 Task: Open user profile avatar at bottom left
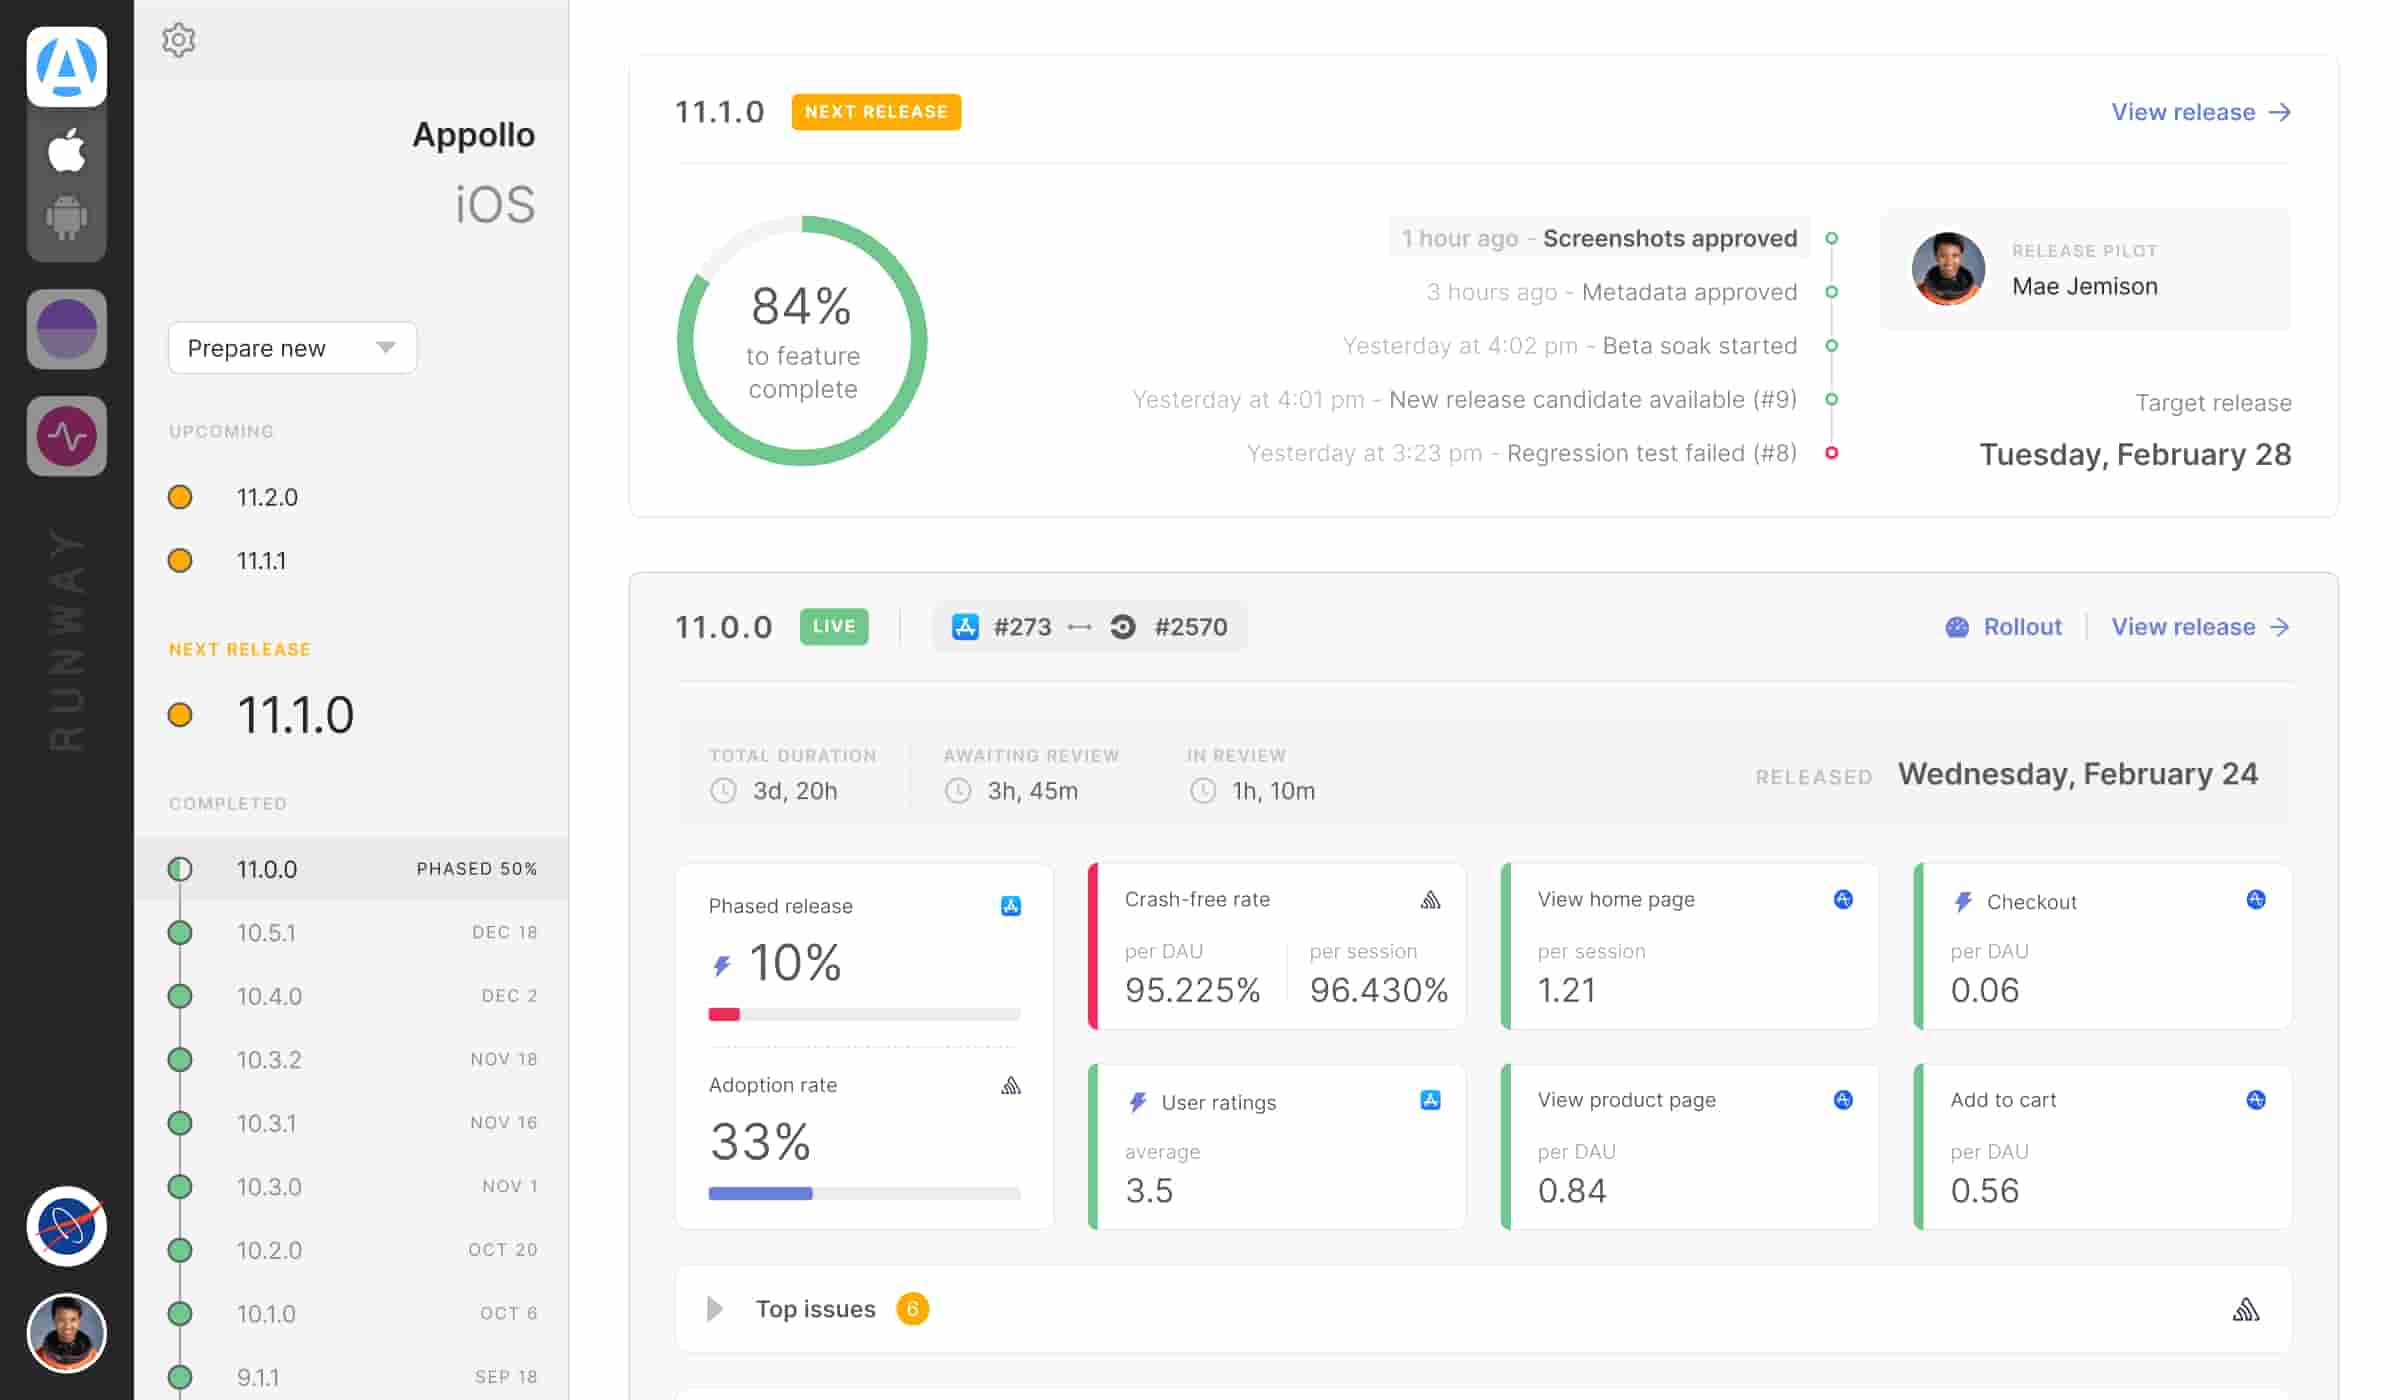66,1332
